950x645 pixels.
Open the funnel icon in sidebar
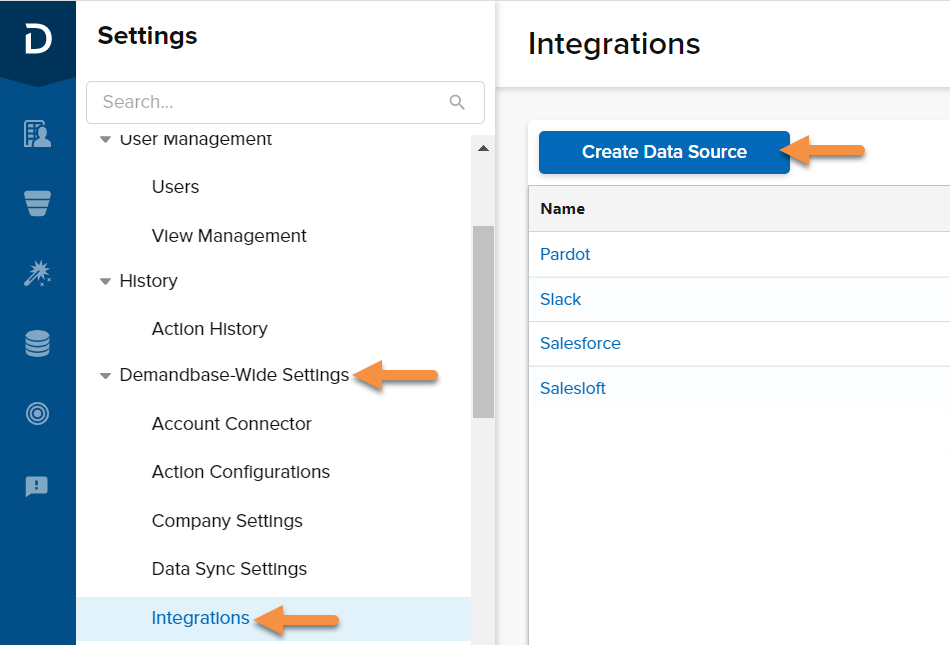click(38, 203)
